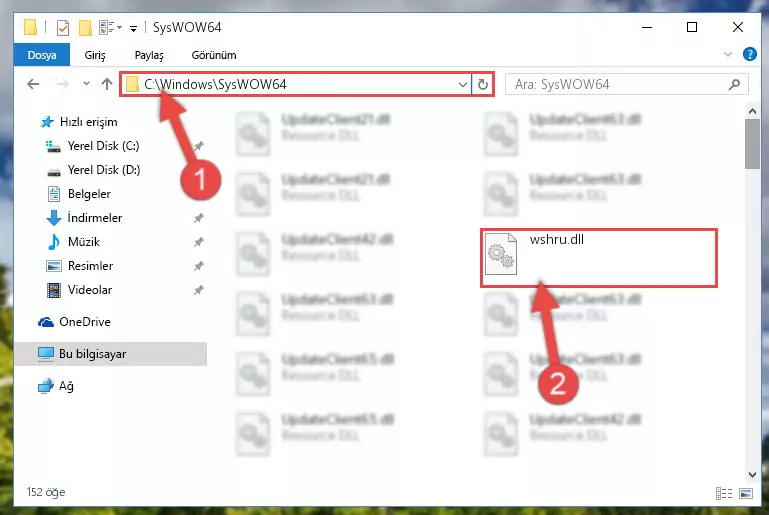Switch to large icons view in status bar

click(x=746, y=493)
